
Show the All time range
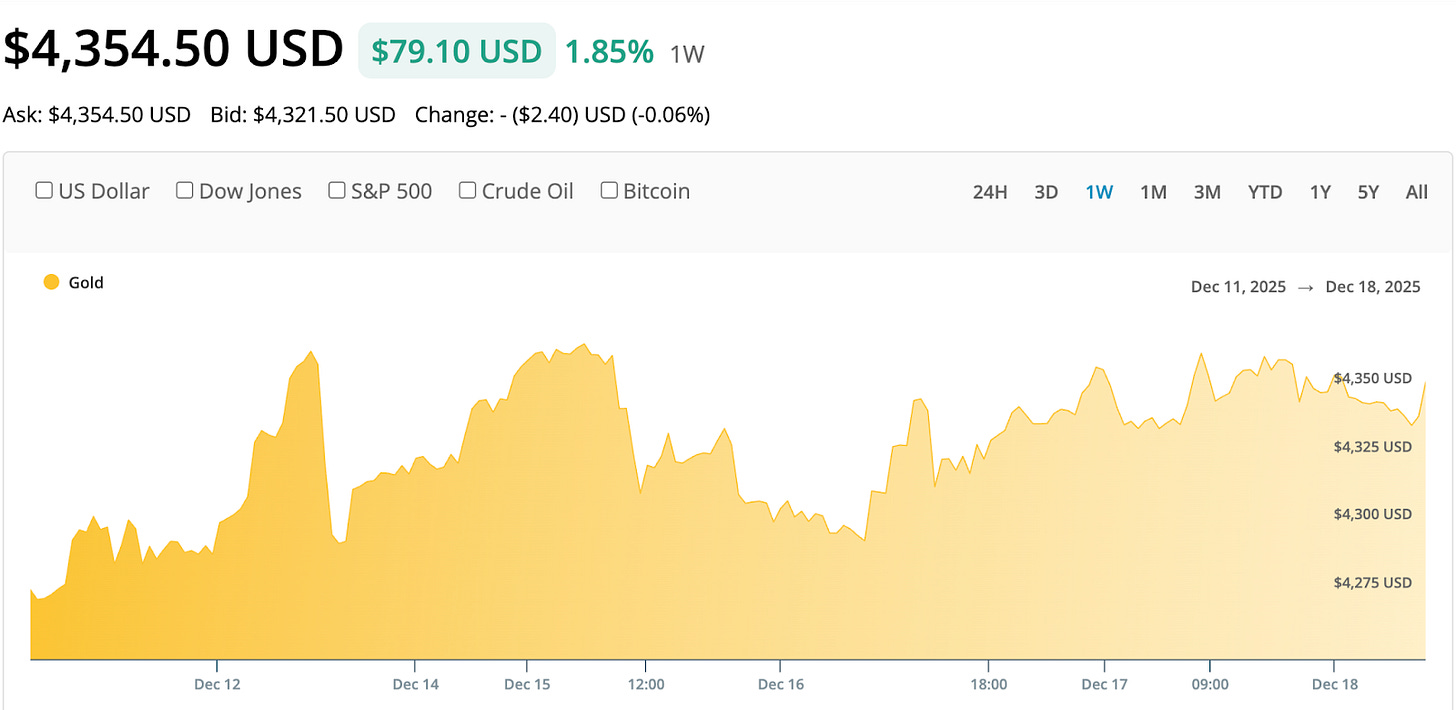[1416, 192]
